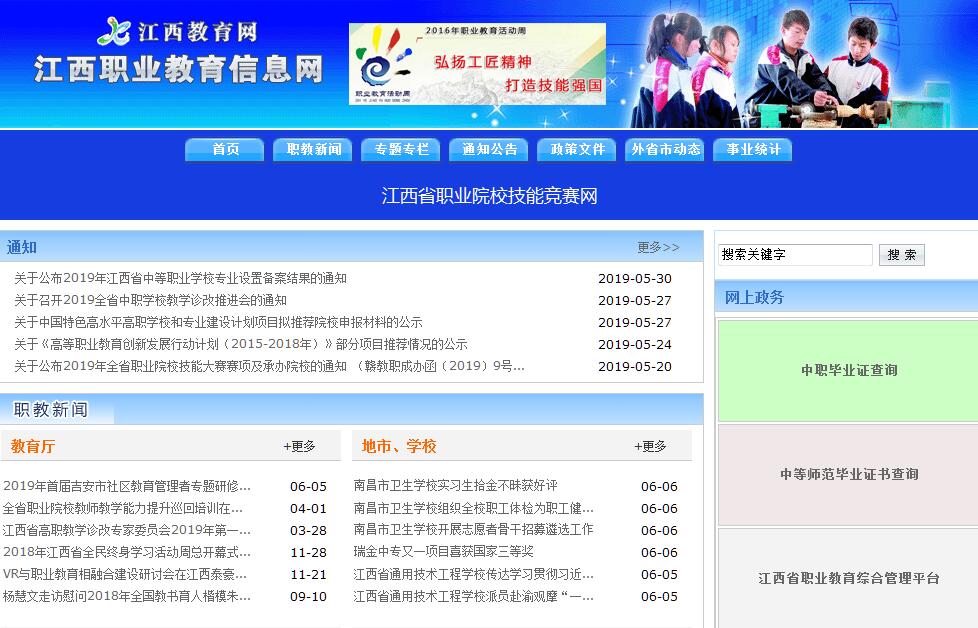This screenshot has height=628, width=978.
Task: Select 外省市动态 navigation item
Action: (665, 149)
